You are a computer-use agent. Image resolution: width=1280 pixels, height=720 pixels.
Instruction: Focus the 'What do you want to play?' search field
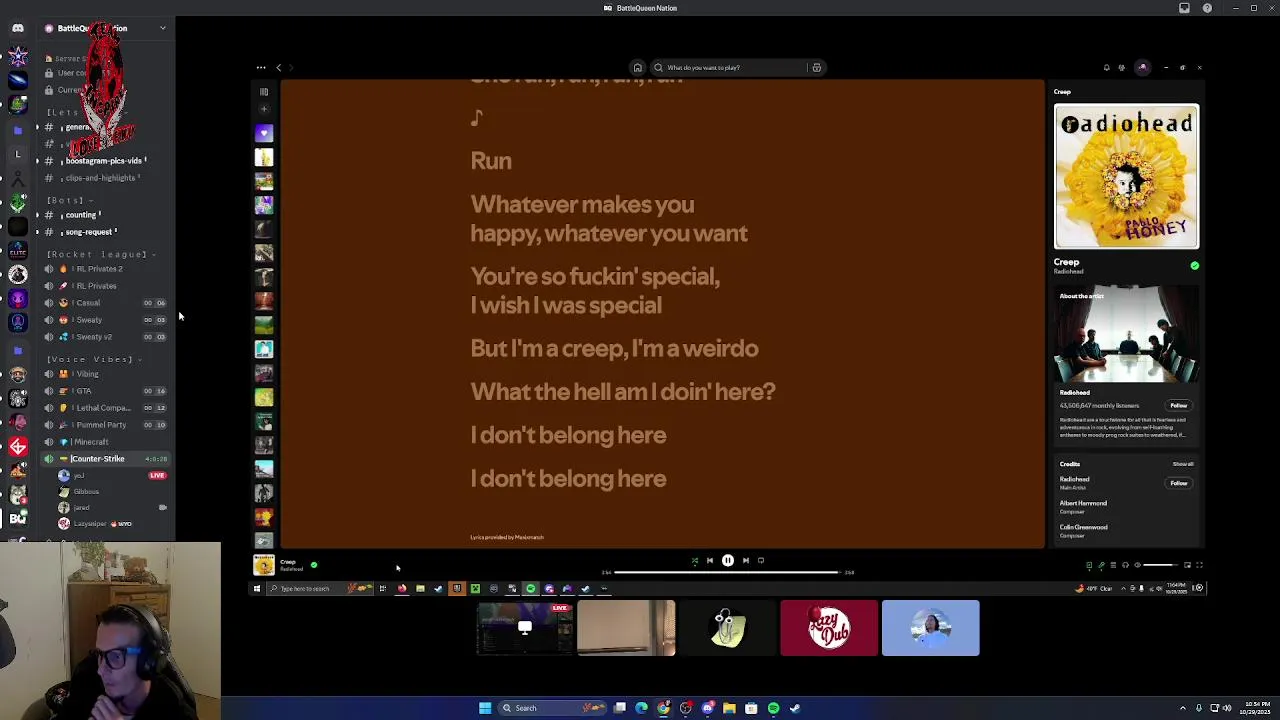pyautogui.click(x=730, y=68)
